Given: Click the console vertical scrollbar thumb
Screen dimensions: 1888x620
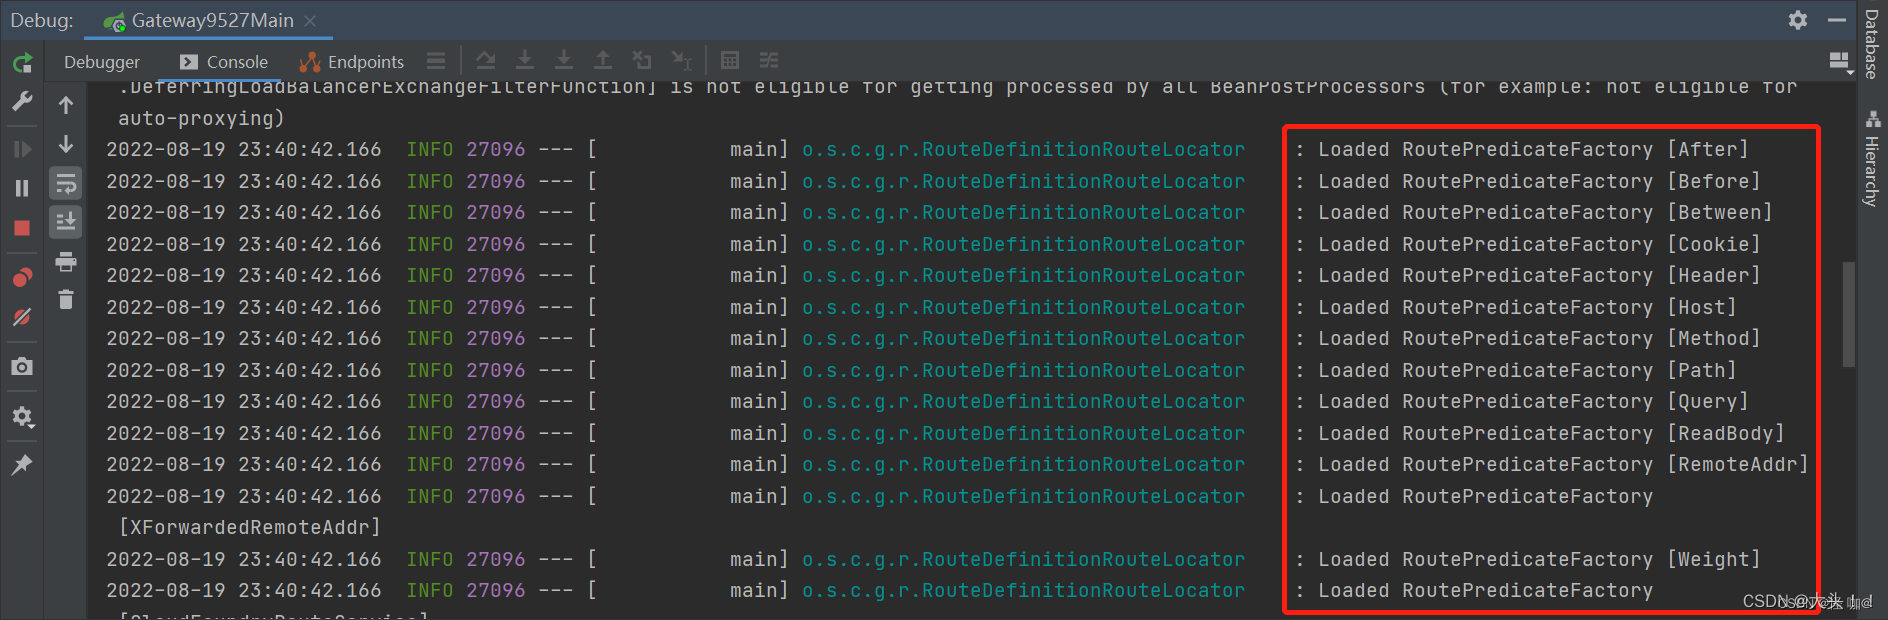Looking at the screenshot, I should 1848,315.
